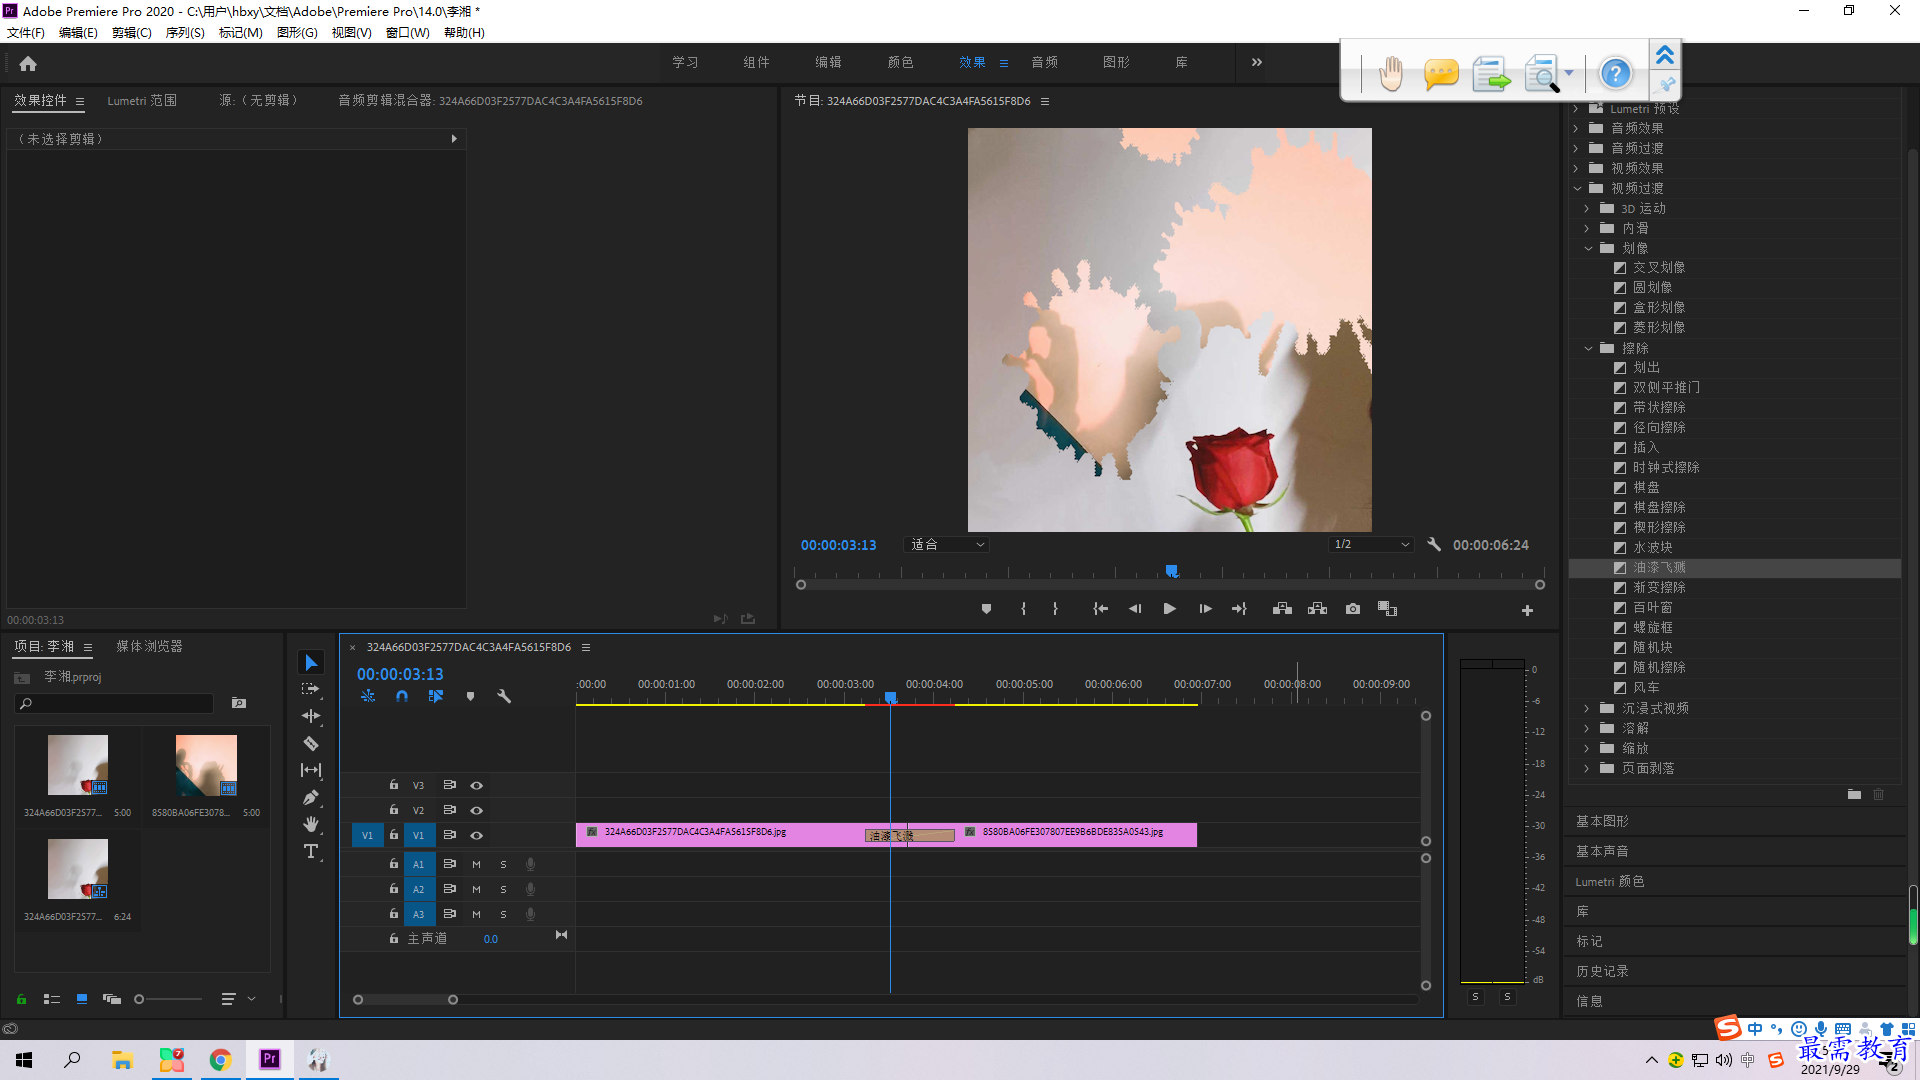1920x1080 pixels.
Task: Open the button editor plus icon
Action: pyautogui.click(x=1527, y=610)
